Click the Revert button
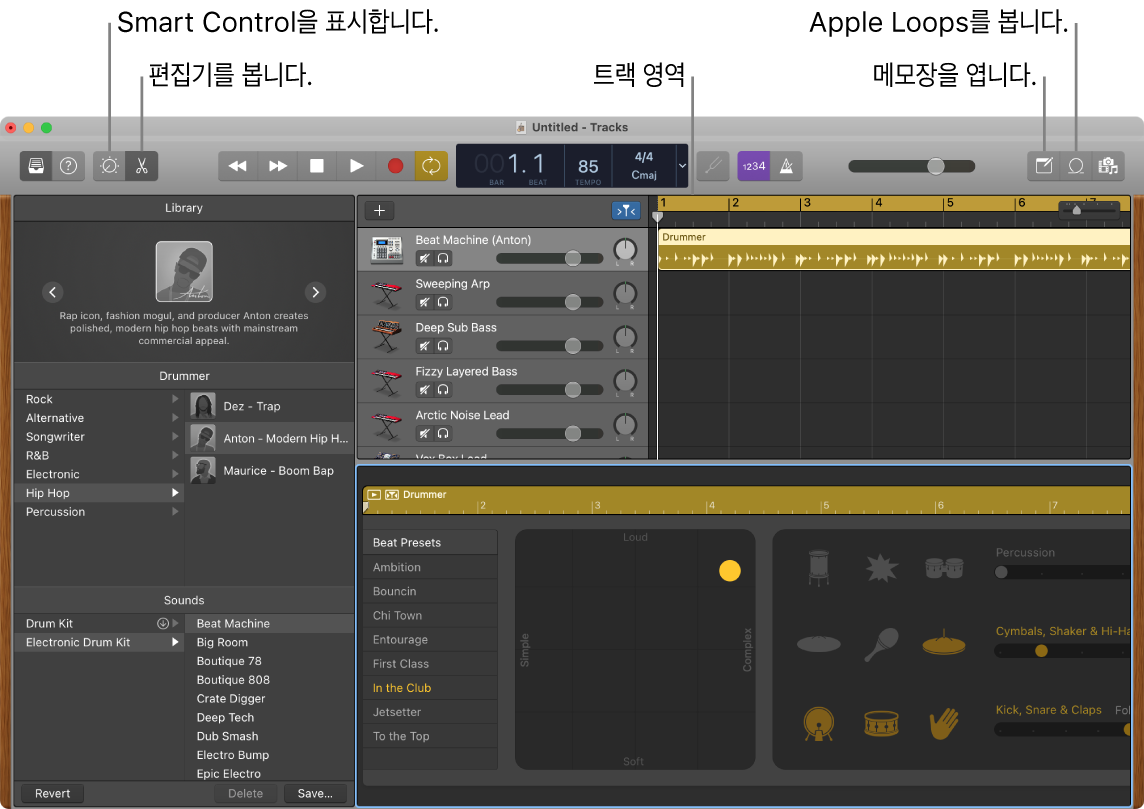Image resolution: width=1144 pixels, height=809 pixels. (50, 792)
